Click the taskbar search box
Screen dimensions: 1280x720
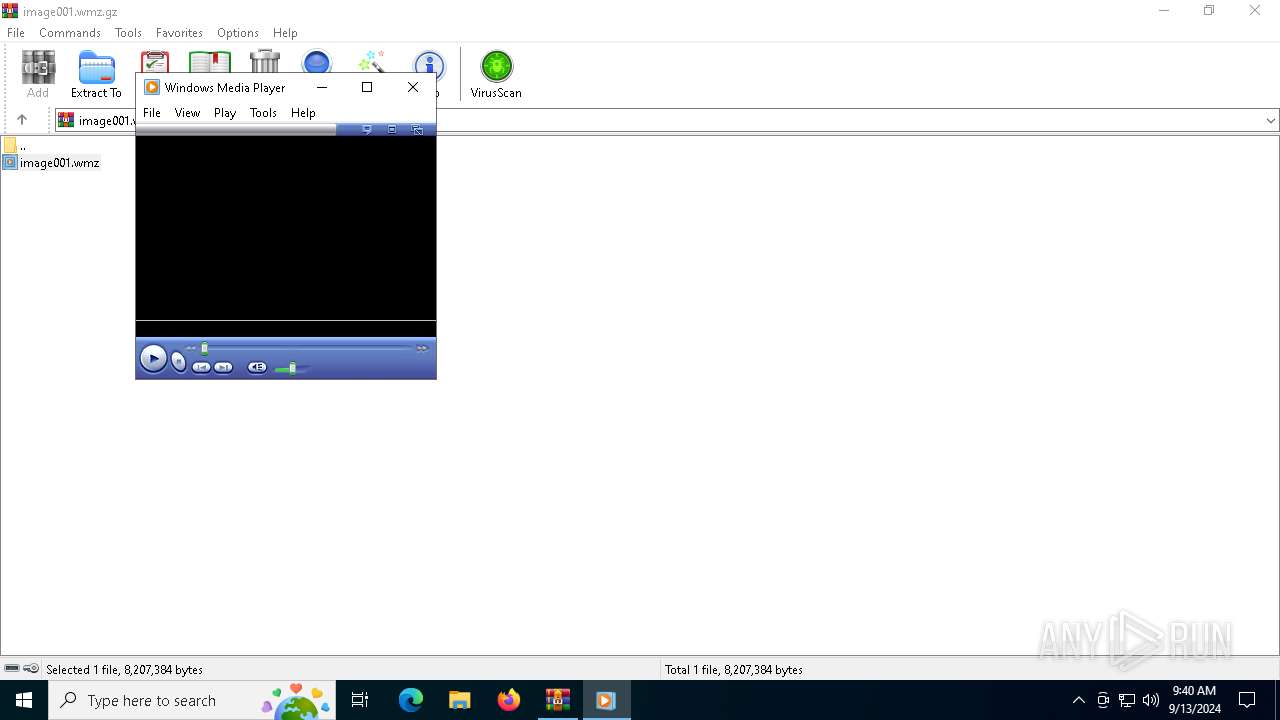click(192, 700)
